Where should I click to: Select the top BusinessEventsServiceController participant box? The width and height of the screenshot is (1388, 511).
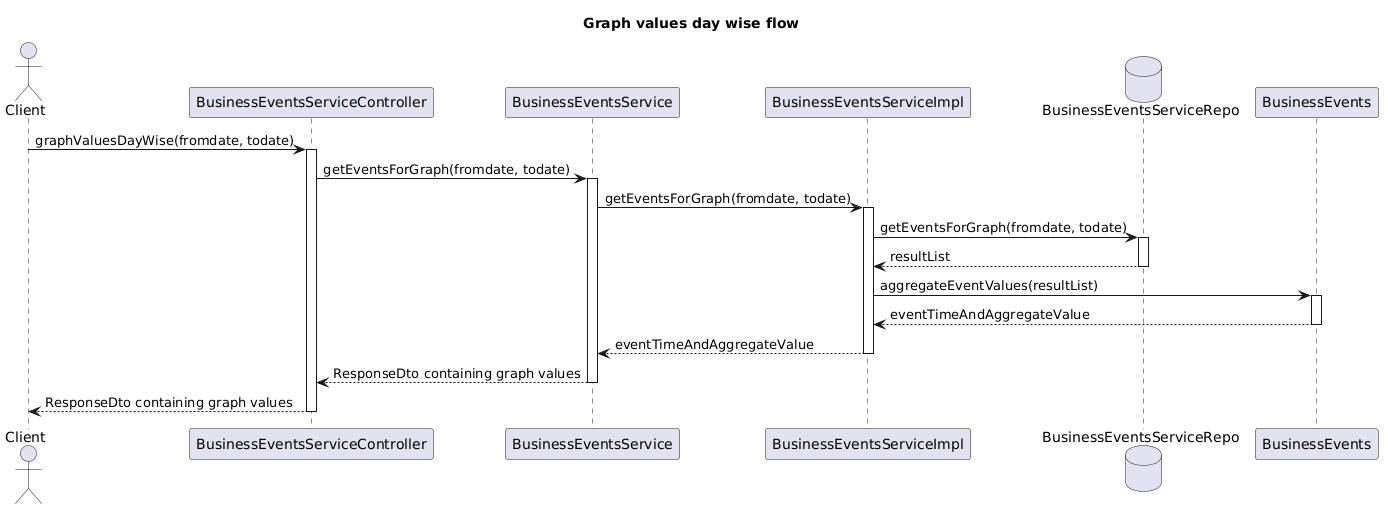(311, 102)
